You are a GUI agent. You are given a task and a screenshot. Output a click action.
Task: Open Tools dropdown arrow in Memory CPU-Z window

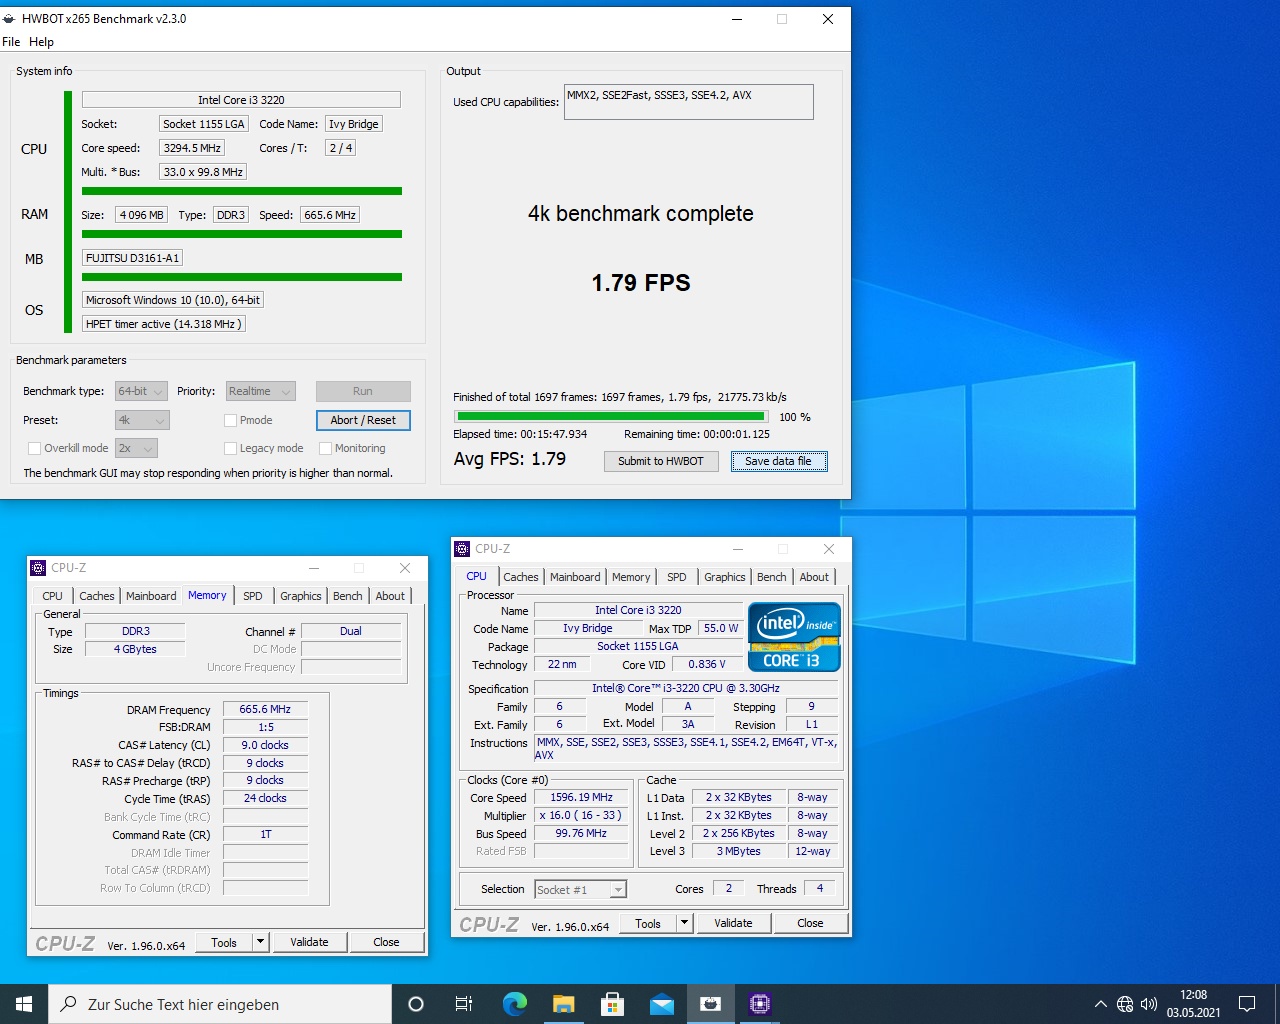coord(261,942)
